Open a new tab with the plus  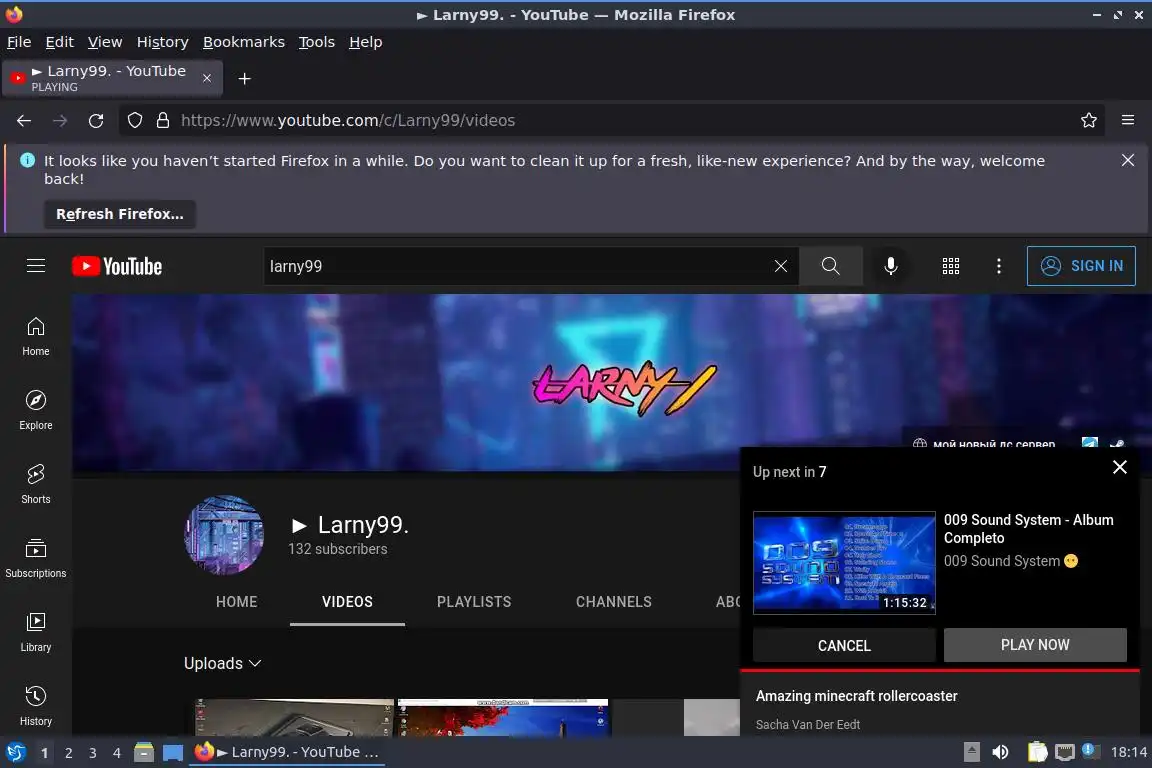pos(245,79)
